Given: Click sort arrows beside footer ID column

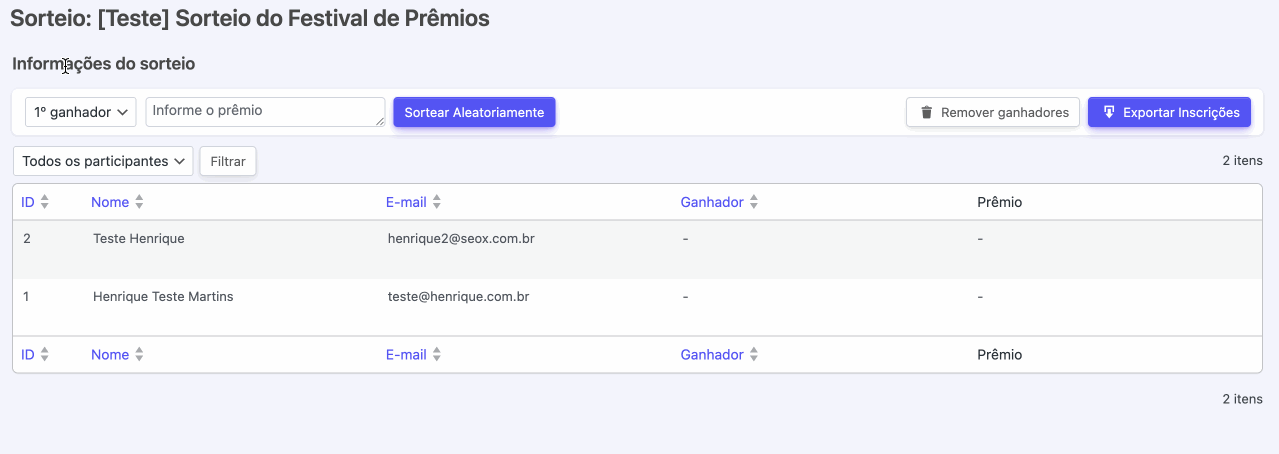Looking at the screenshot, I should (x=44, y=355).
